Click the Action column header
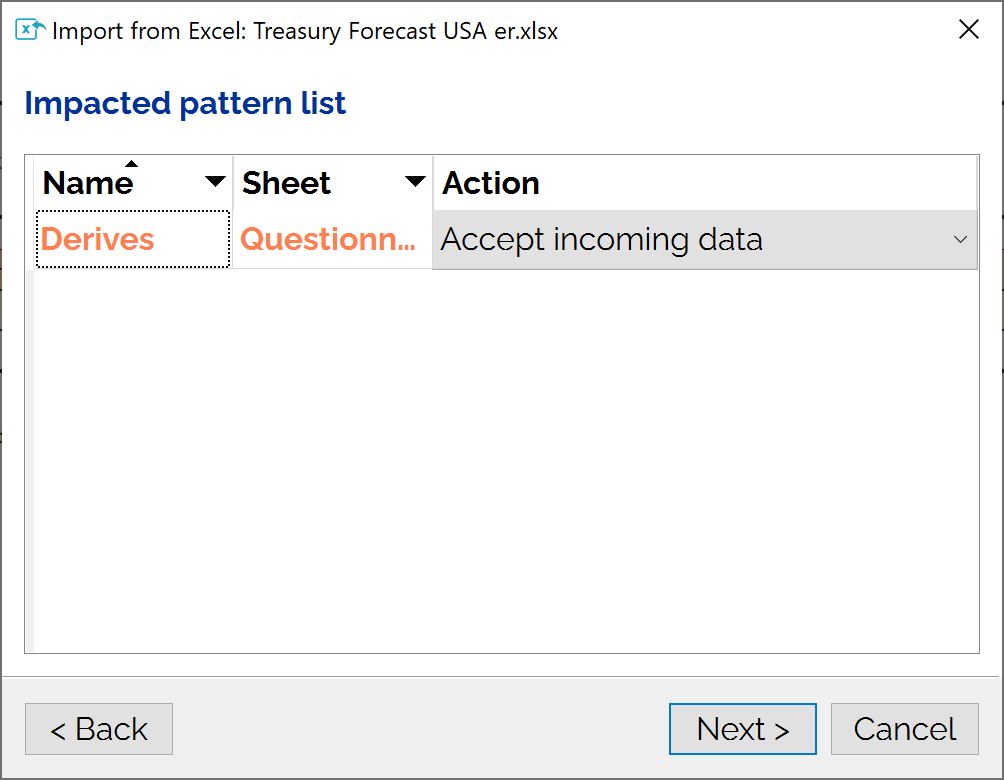The height and width of the screenshot is (780, 1004). tap(705, 183)
